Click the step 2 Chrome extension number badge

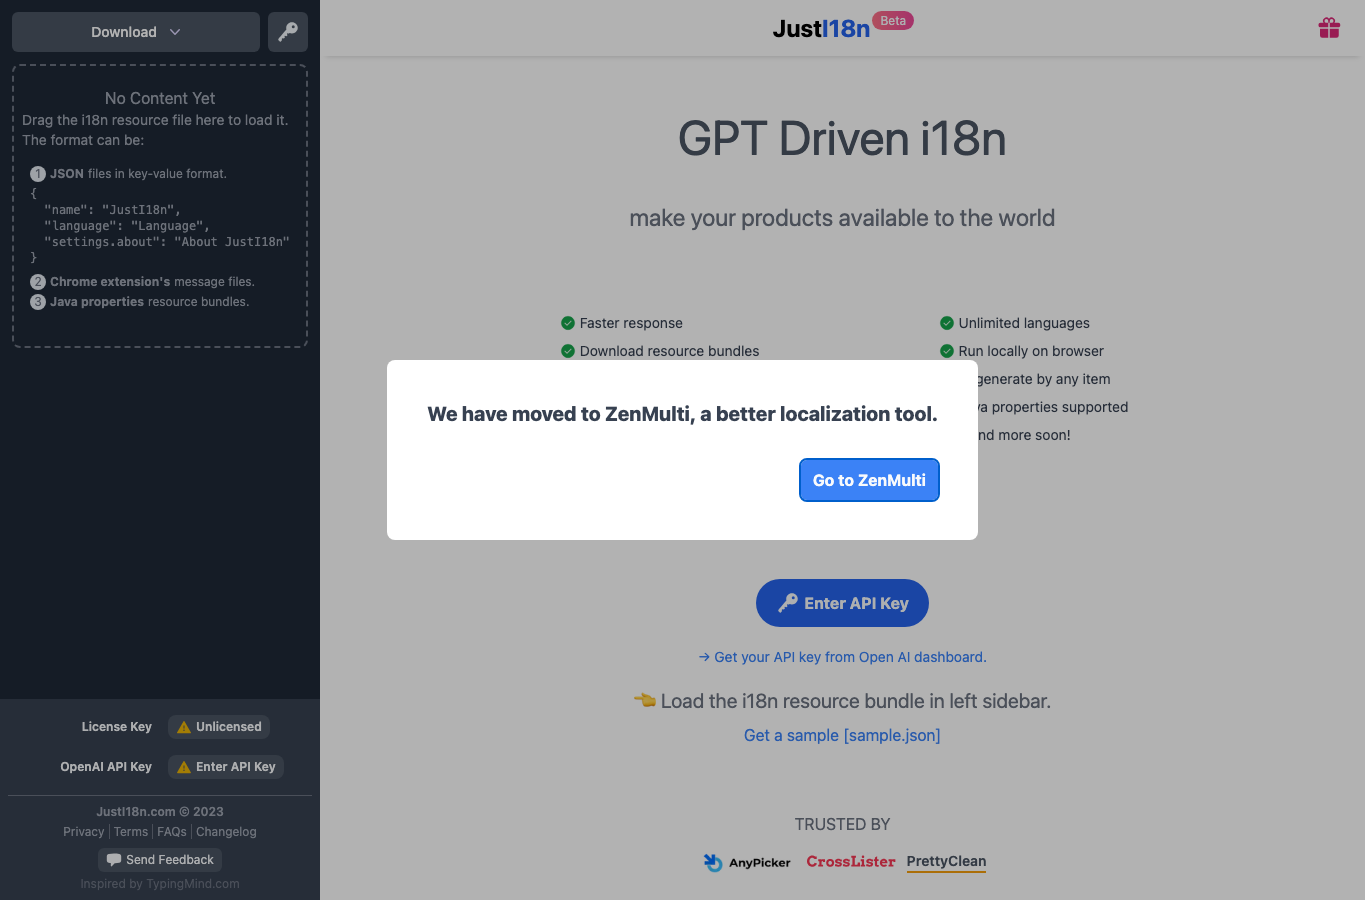coord(38,282)
